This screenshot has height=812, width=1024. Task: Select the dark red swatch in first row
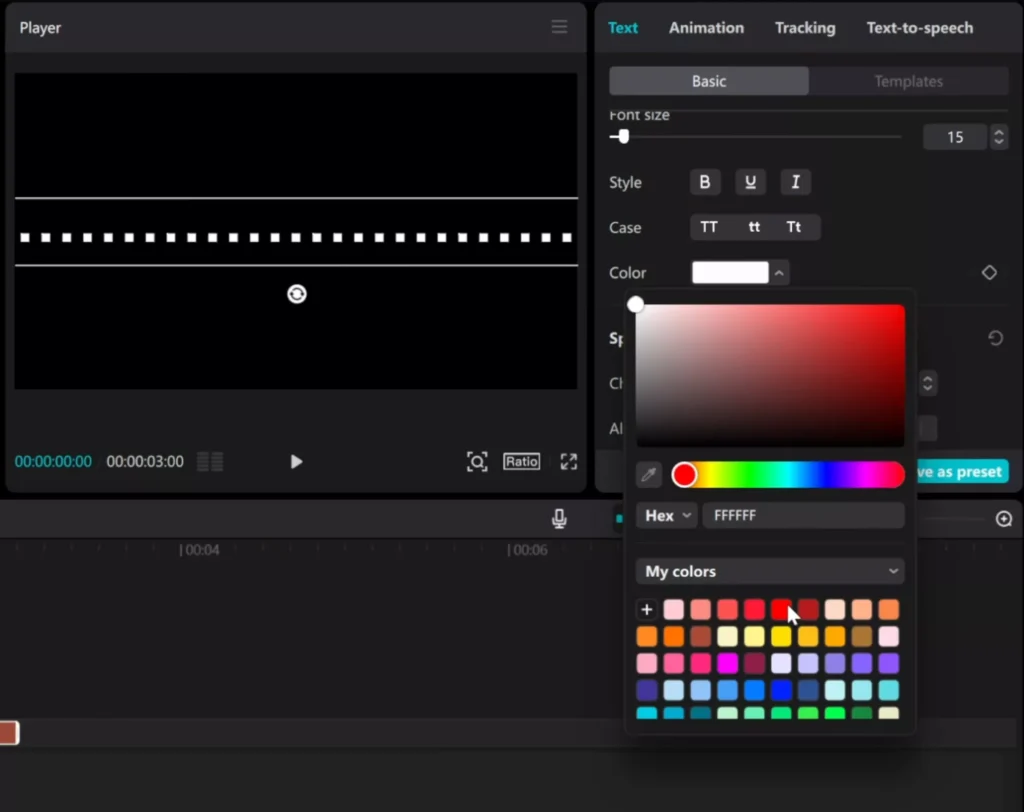coord(808,609)
